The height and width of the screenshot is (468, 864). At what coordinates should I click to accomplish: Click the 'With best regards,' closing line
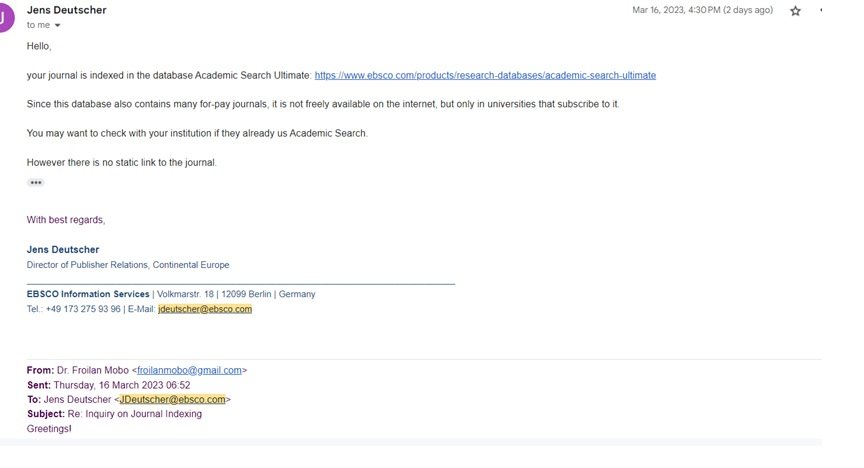(x=66, y=219)
